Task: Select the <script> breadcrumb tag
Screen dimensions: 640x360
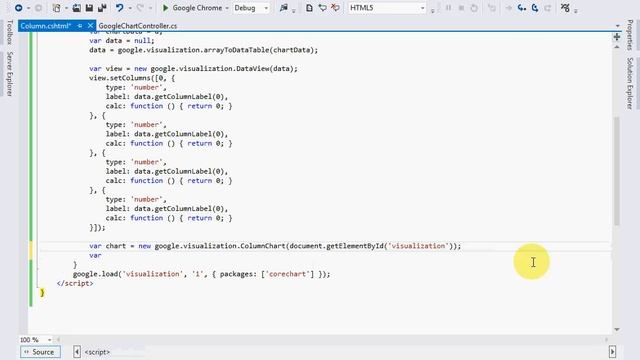Action: click(x=97, y=352)
